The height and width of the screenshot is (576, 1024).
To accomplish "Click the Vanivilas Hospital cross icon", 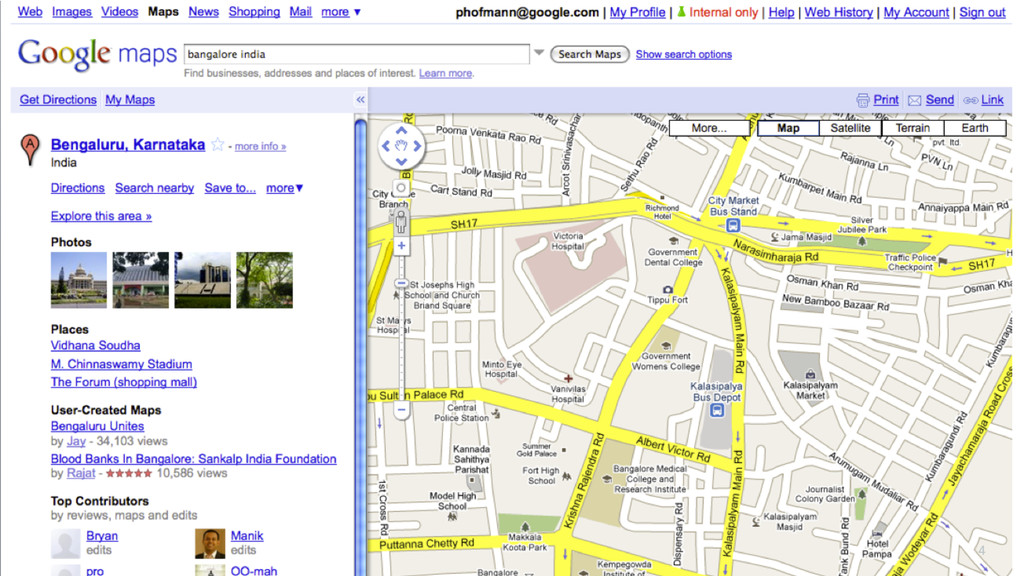I will (x=568, y=378).
